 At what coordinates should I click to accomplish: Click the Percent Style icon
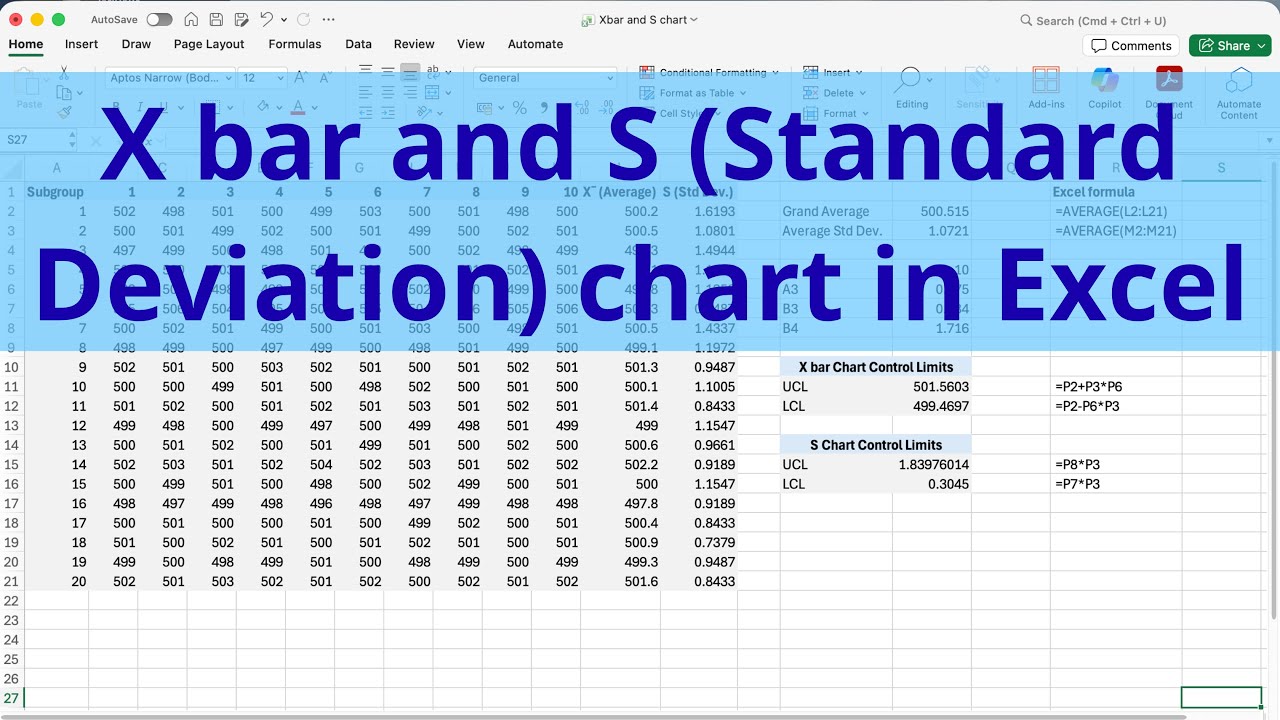coord(519,107)
